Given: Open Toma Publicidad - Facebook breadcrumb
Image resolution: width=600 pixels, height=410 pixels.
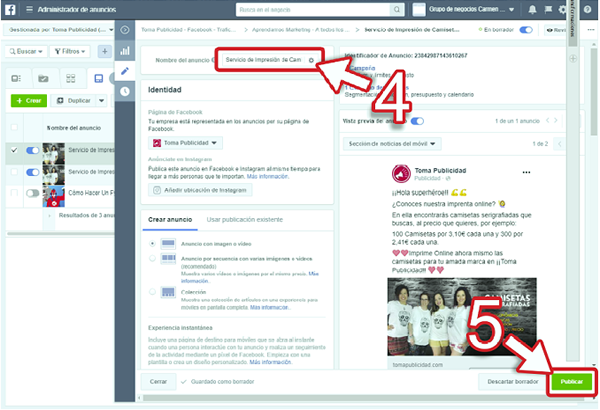Looking at the screenshot, I should [188, 30].
